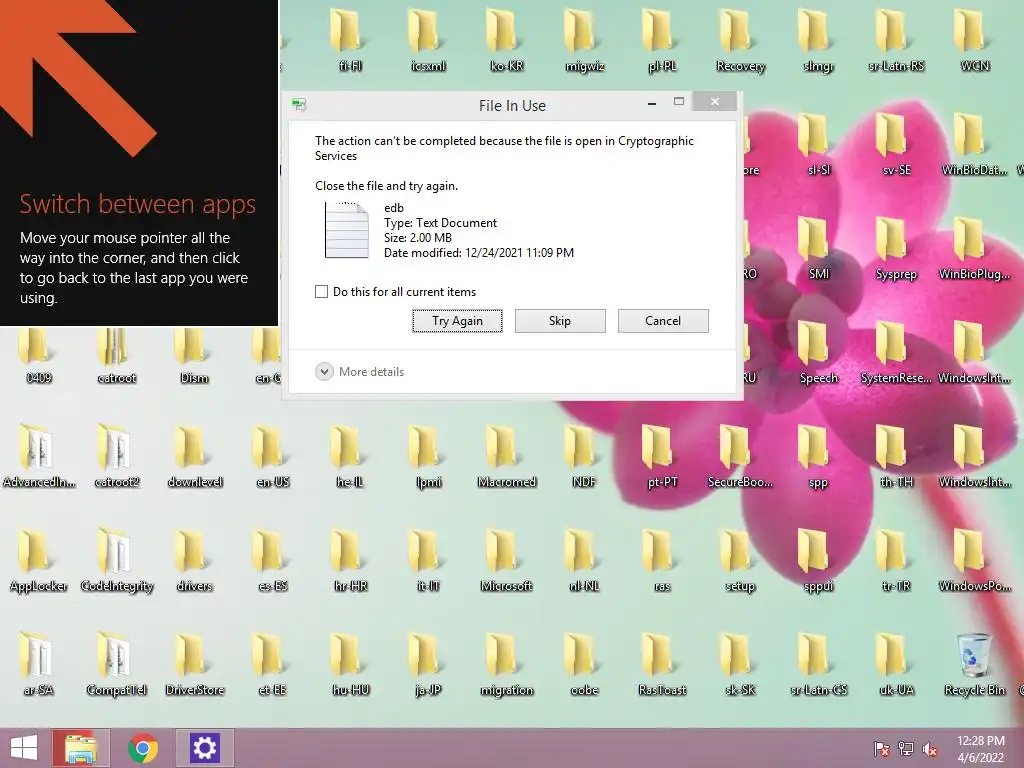This screenshot has width=1024, height=768.
Task: Select the oobe folder
Action: pyautogui.click(x=584, y=664)
